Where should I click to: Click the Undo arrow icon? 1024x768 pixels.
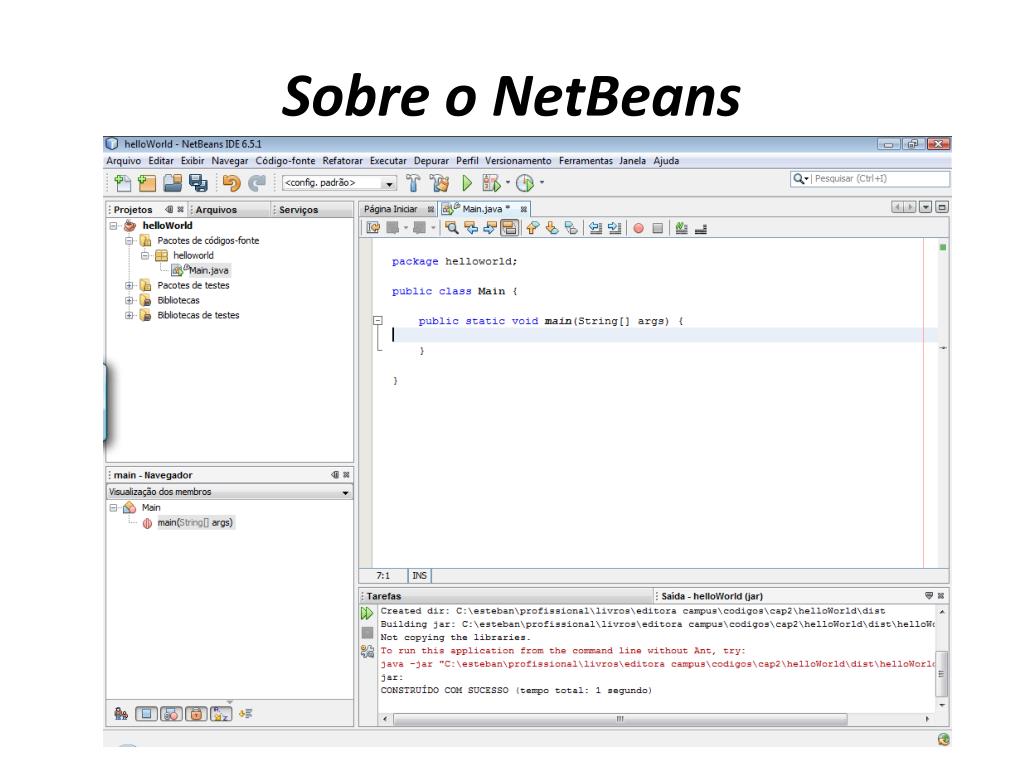pos(231,184)
